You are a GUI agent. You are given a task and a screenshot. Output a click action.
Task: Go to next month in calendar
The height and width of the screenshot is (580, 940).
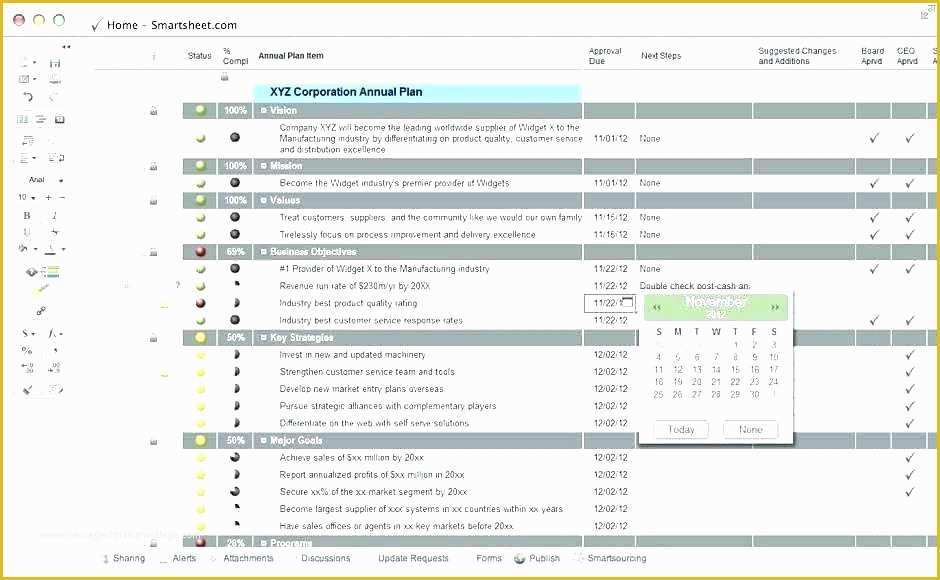775,307
